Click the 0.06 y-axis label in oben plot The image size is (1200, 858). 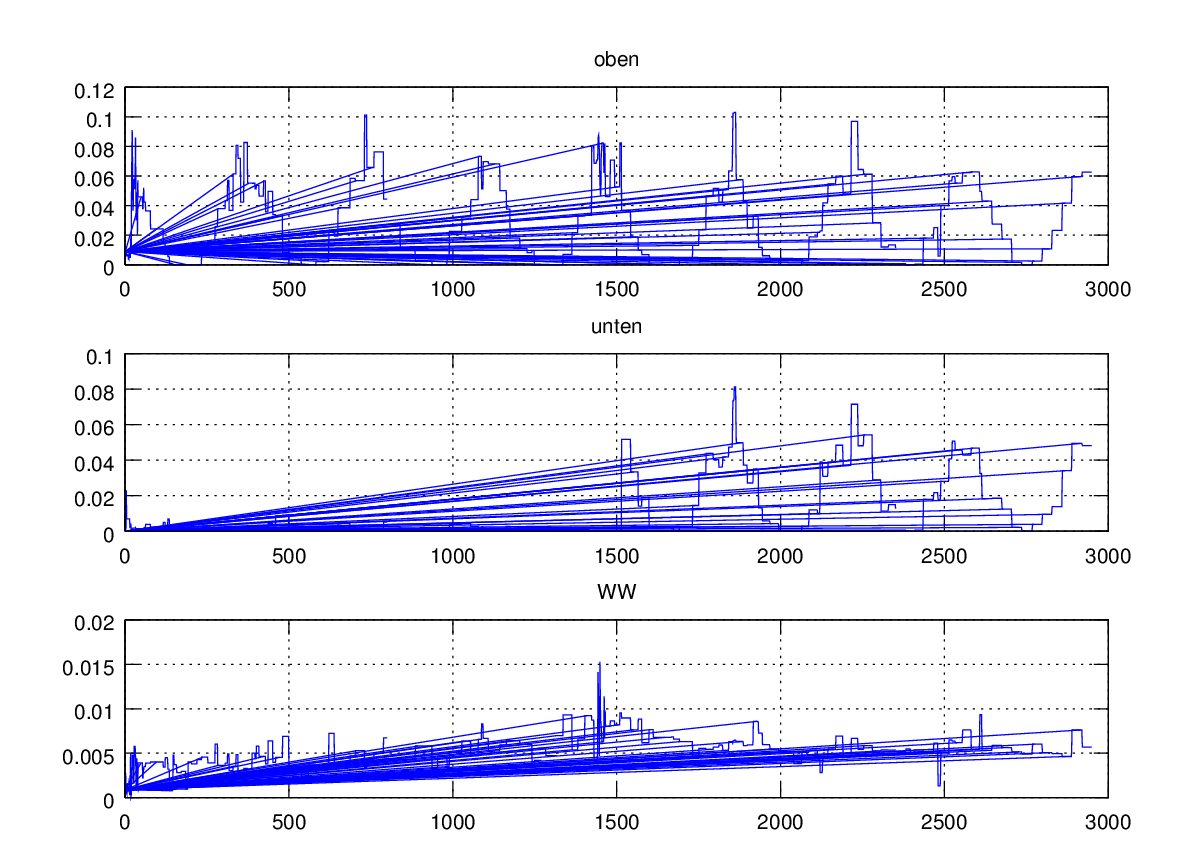95,179
